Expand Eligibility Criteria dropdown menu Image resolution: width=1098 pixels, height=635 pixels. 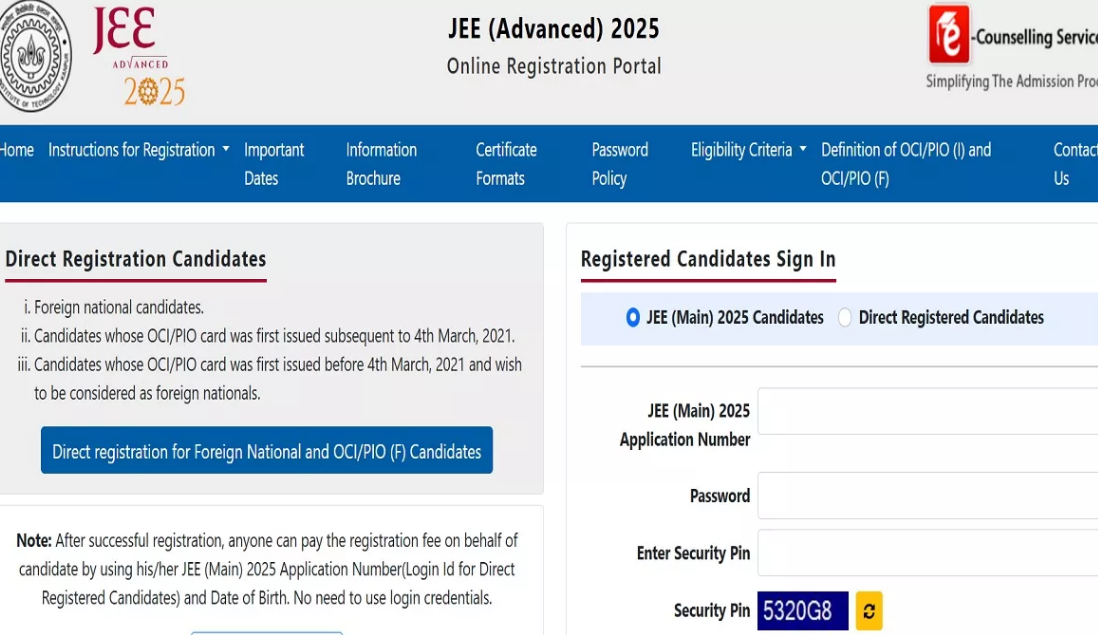click(x=748, y=150)
